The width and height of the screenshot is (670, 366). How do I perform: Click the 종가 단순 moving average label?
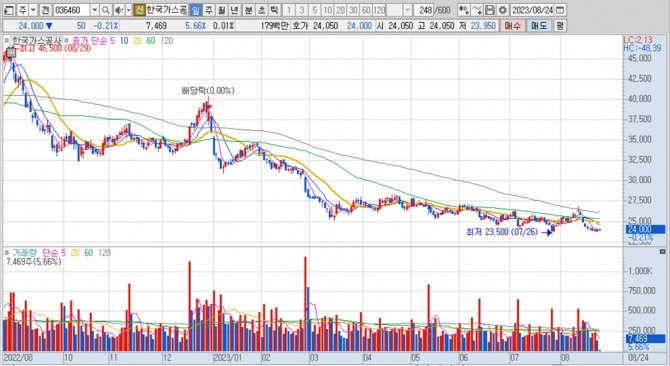pos(89,41)
